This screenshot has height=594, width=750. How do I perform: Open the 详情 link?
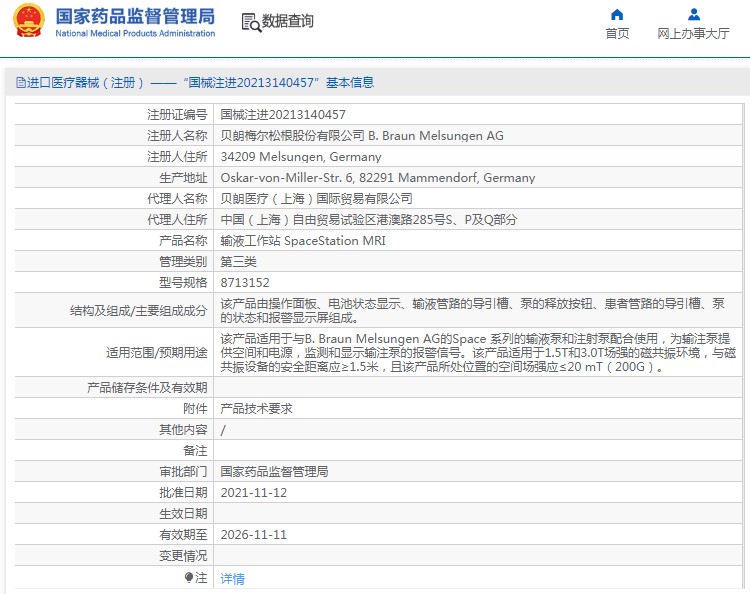pos(232,579)
